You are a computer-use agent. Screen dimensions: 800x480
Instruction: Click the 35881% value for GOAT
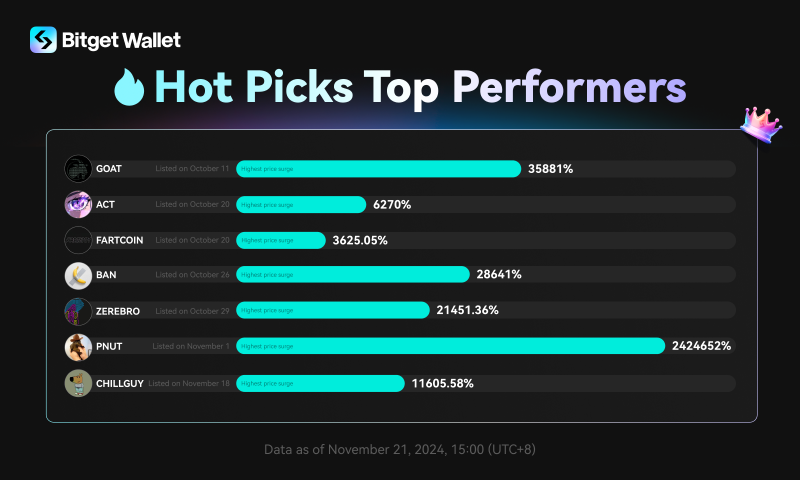pyautogui.click(x=550, y=169)
